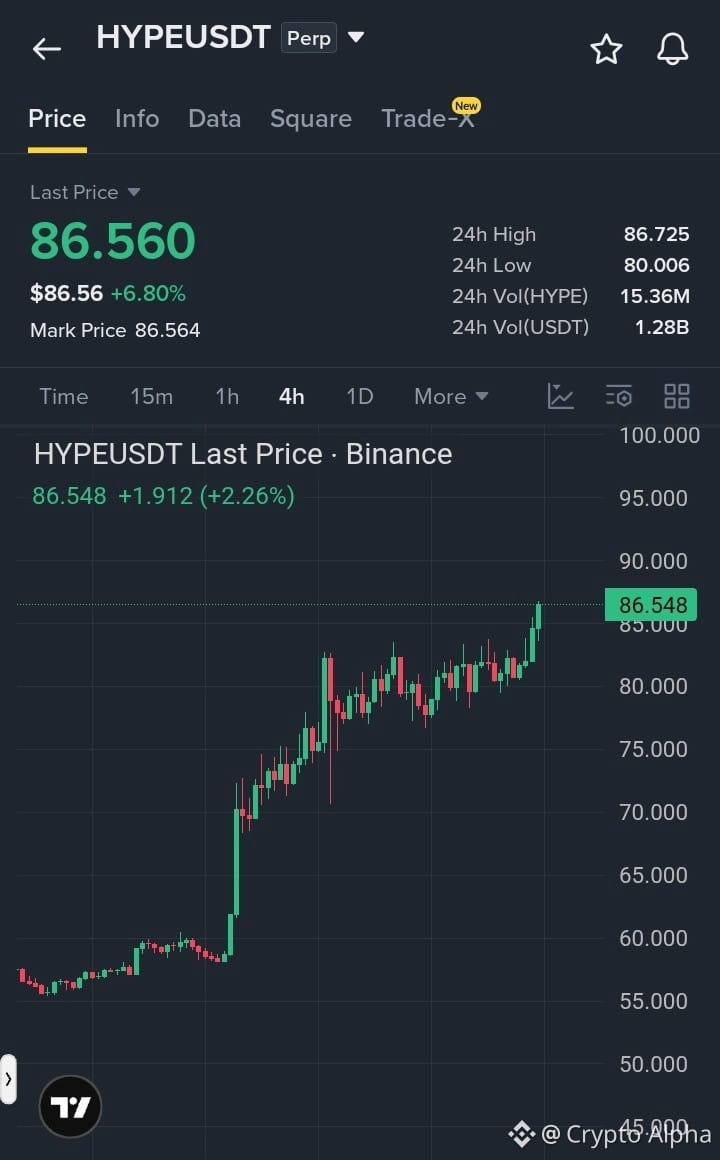Click the +1.912 (+2.26%) candle change text
The width and height of the screenshot is (720, 1160).
206,496
